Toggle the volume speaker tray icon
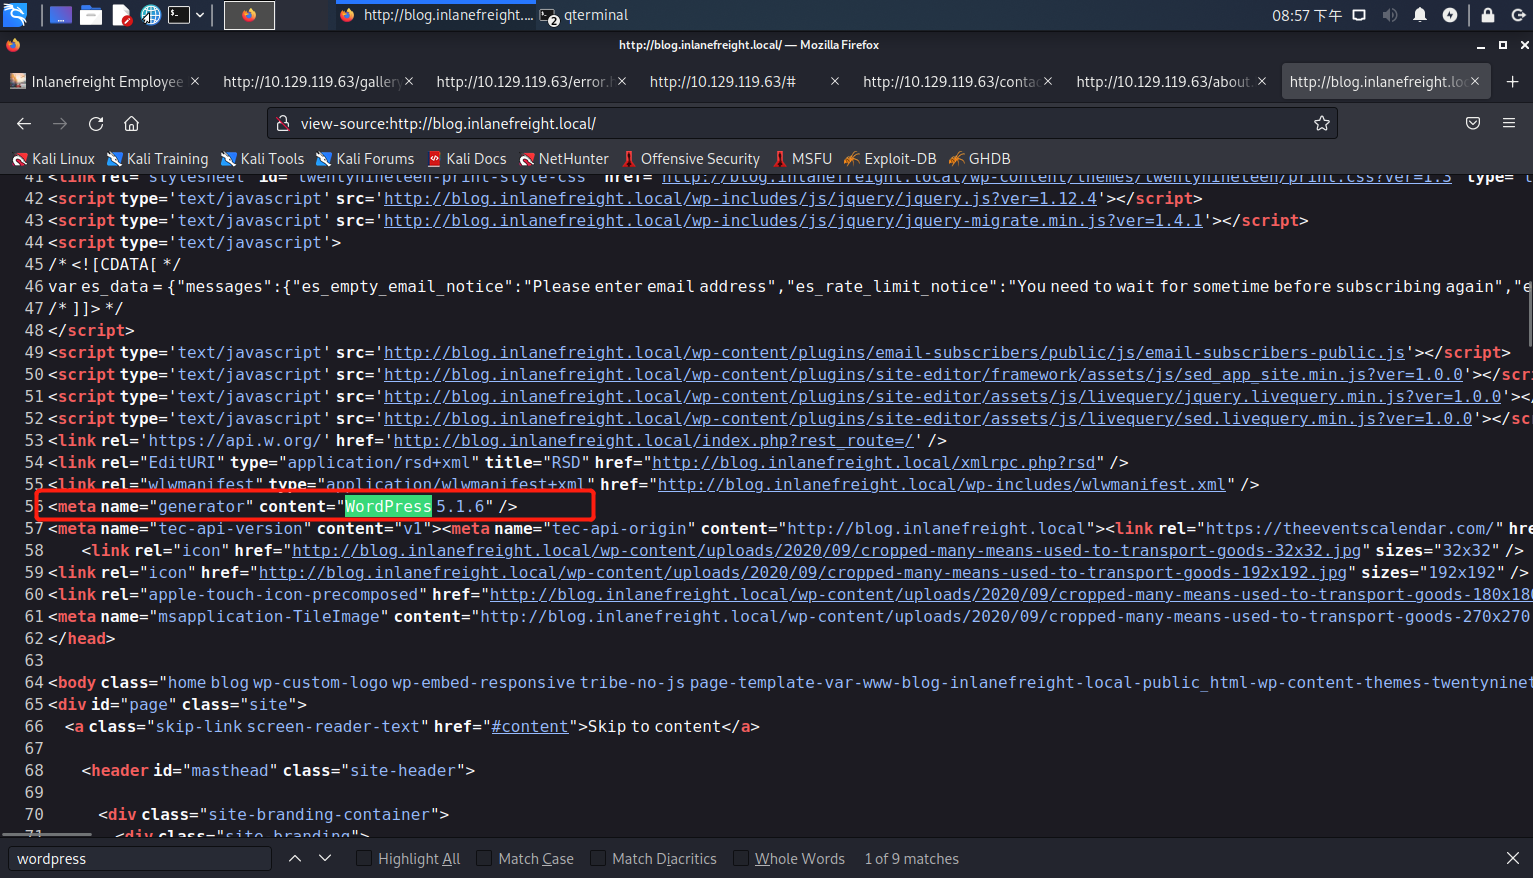This screenshot has width=1533, height=878. point(1390,15)
